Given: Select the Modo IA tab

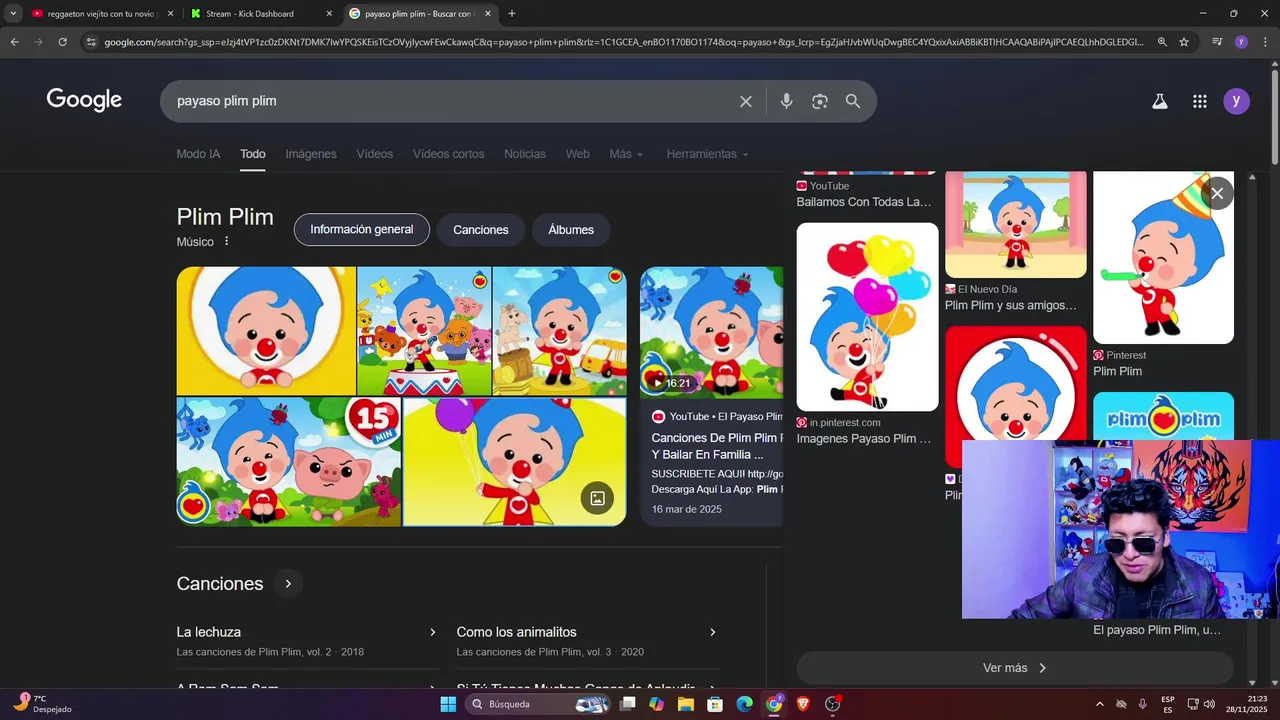Looking at the screenshot, I should [198, 154].
